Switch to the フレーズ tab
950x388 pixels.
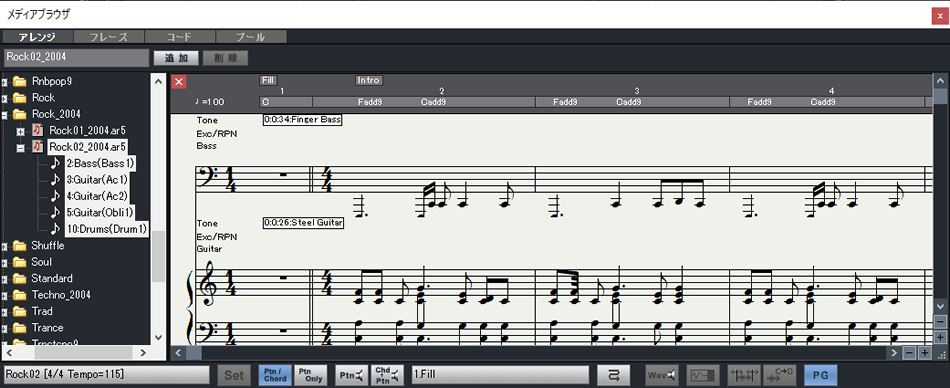(x=108, y=37)
